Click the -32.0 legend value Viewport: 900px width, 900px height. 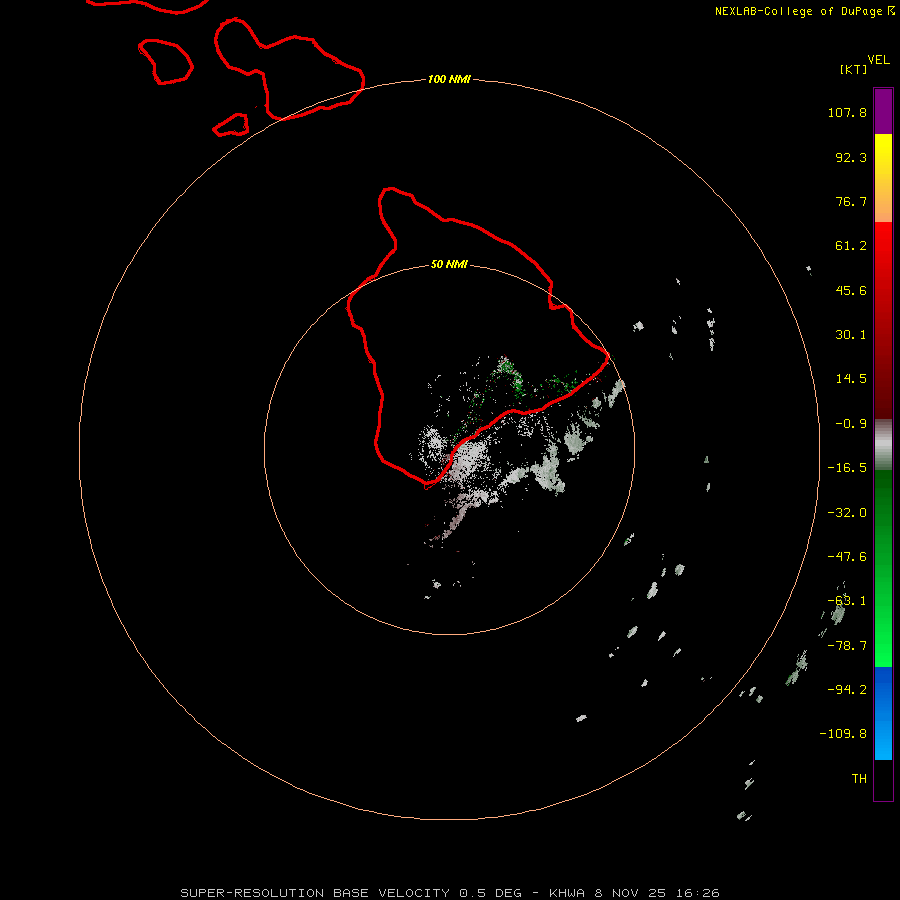click(847, 513)
